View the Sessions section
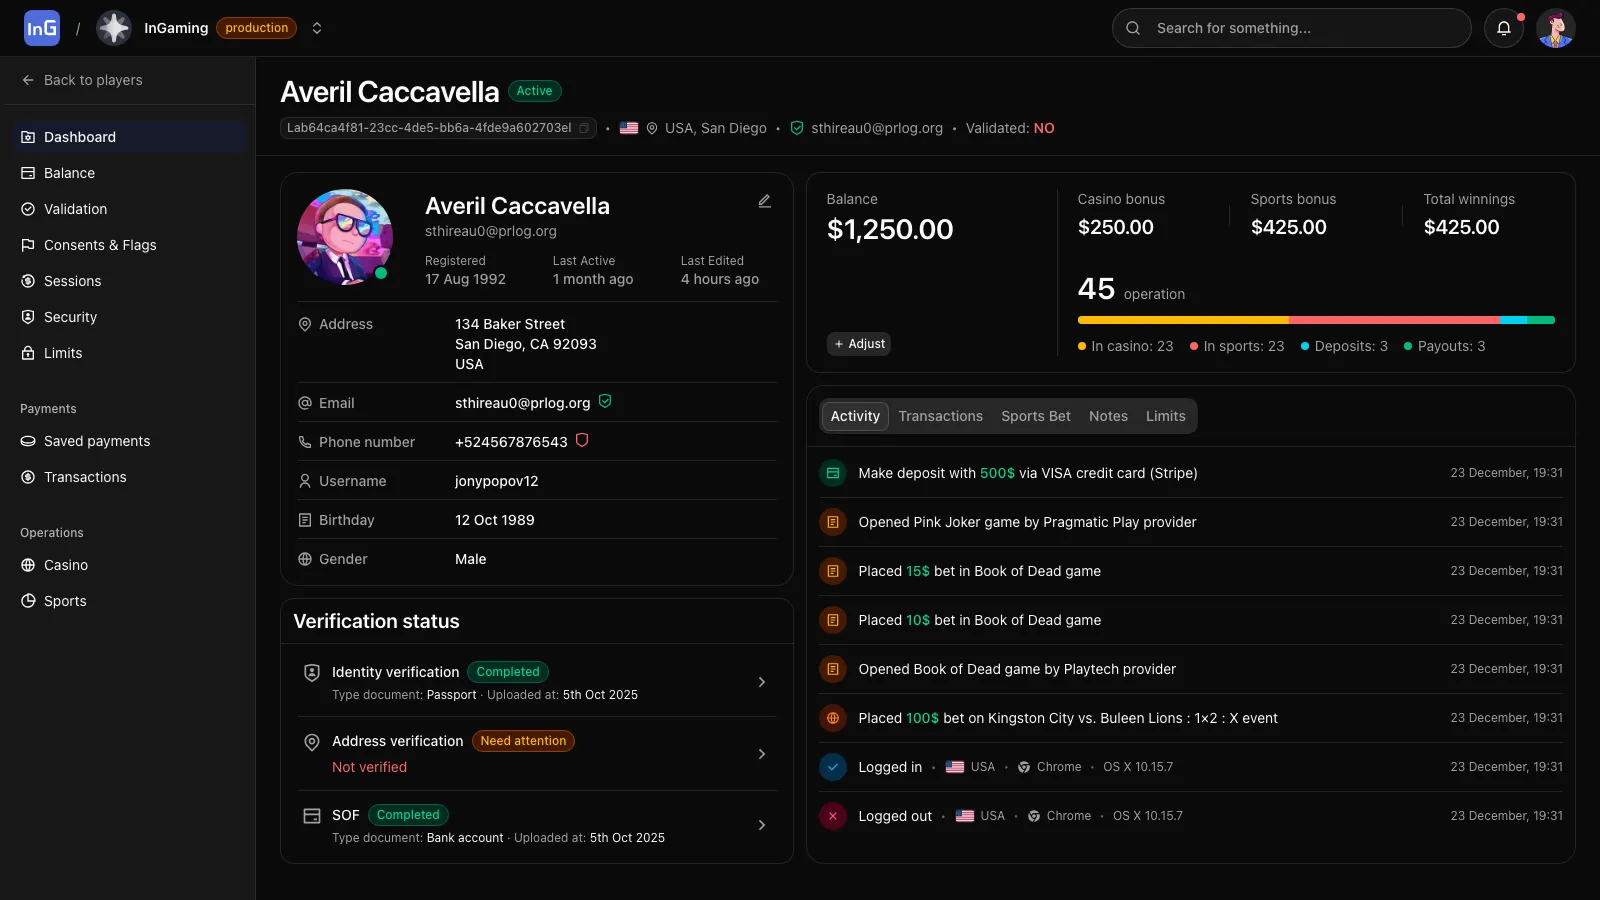 point(72,281)
